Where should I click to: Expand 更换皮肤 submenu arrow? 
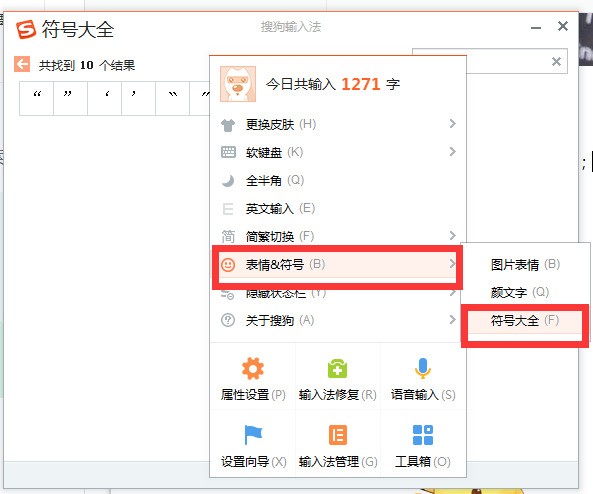click(x=452, y=123)
